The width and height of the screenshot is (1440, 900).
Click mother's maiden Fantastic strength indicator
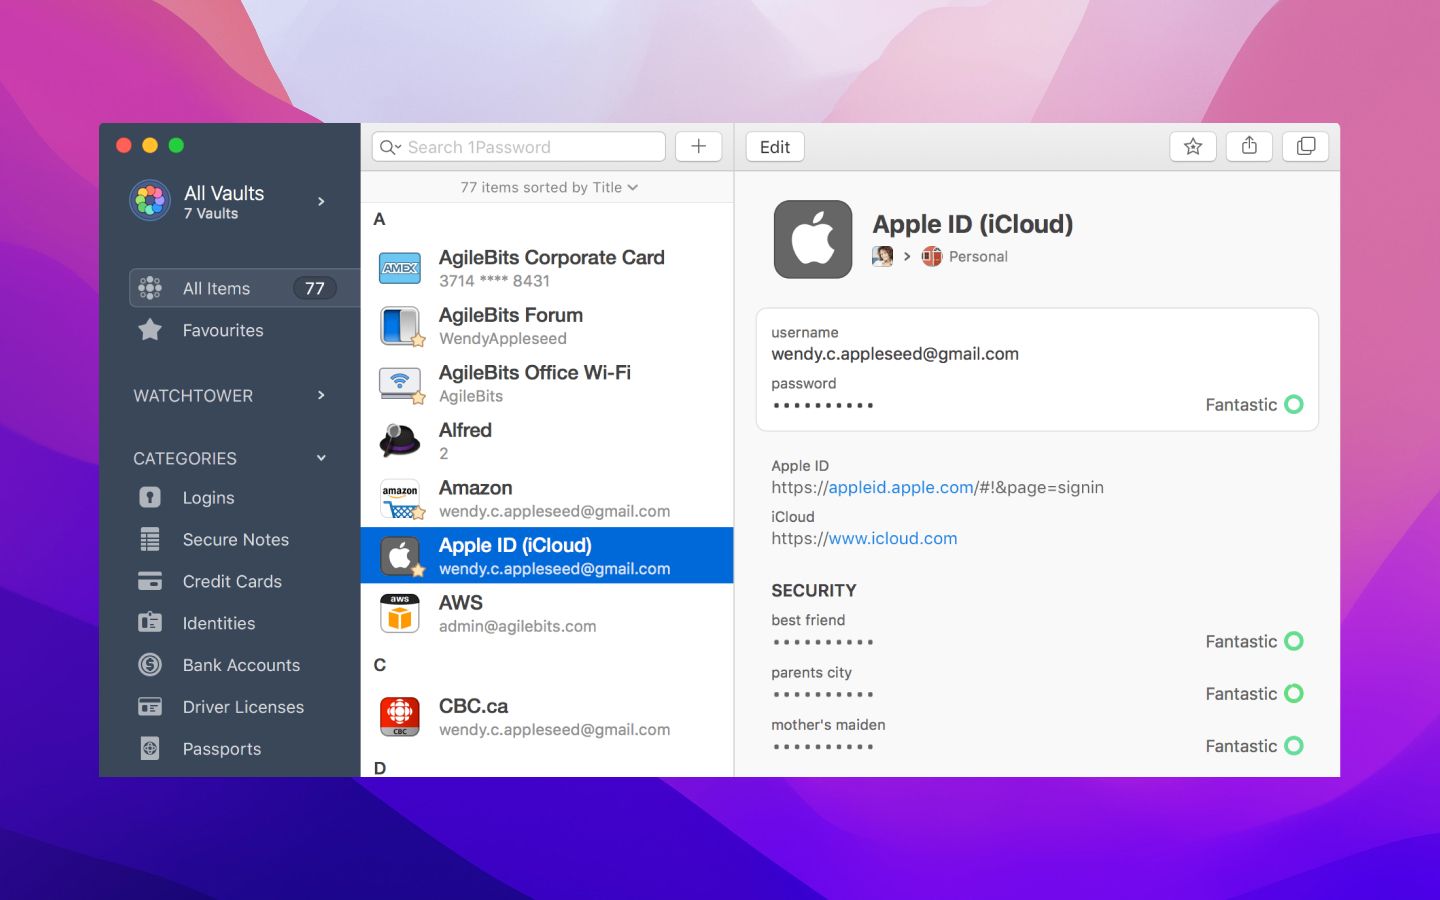pos(1294,746)
